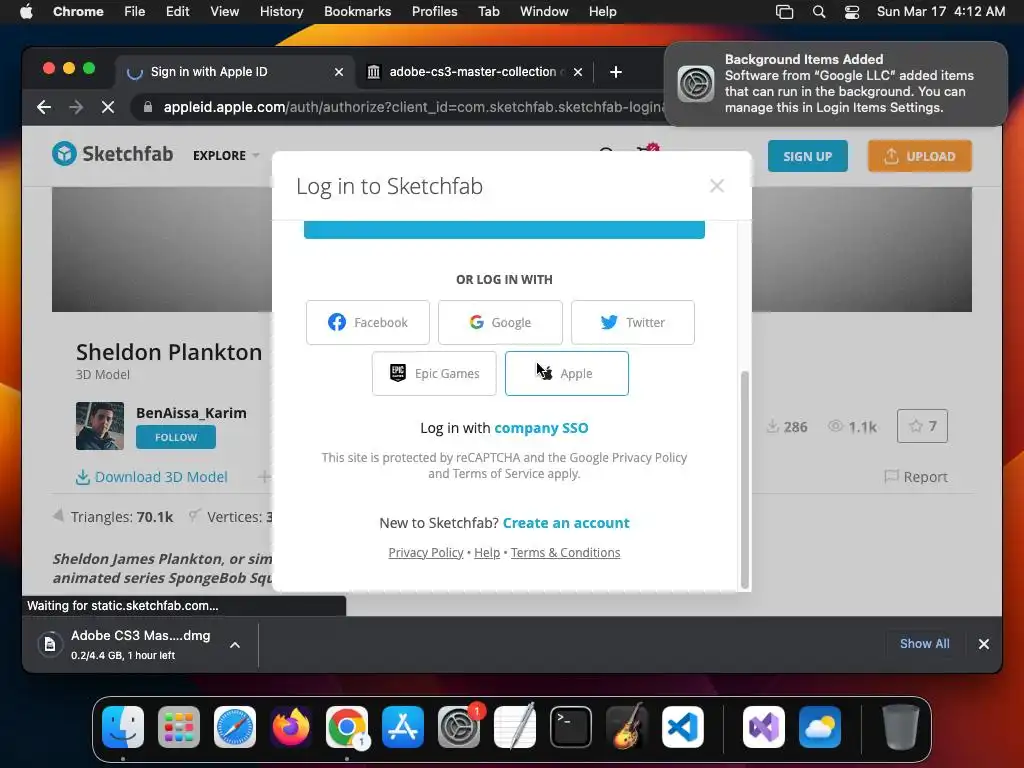Open a new browser tab
Image resolution: width=1024 pixels, height=768 pixels.
coord(615,72)
